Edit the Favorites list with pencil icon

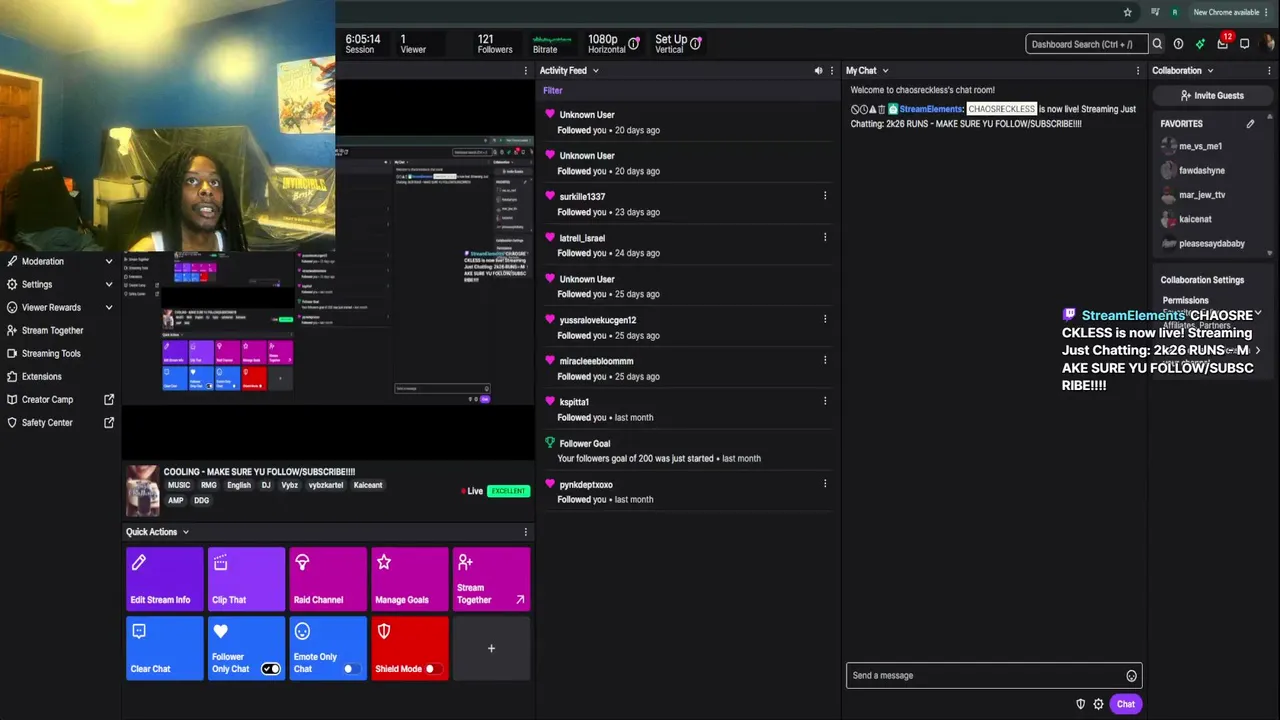tap(1250, 124)
